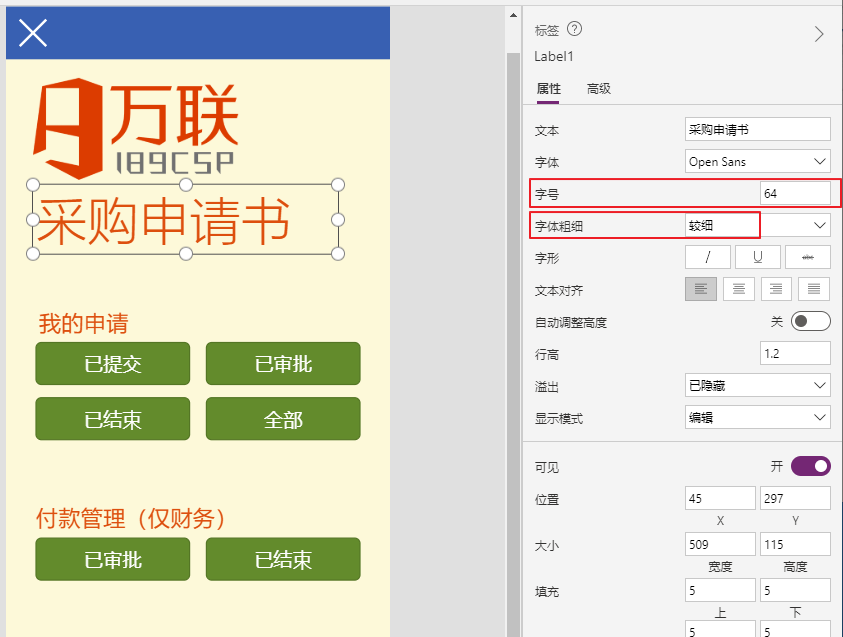Align text to the right

776,289
